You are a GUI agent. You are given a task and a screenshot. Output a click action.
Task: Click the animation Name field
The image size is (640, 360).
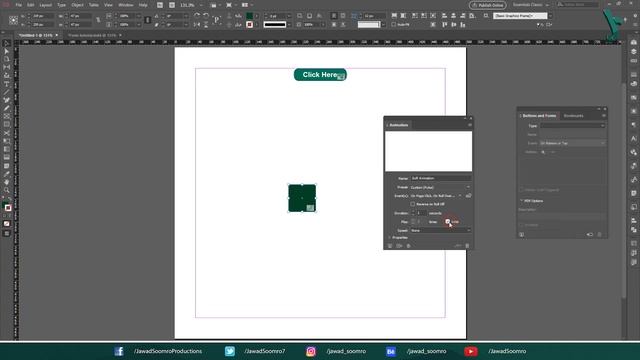[440, 178]
